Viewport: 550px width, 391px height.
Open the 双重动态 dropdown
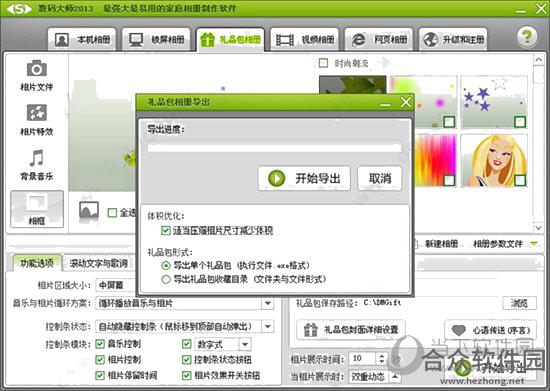click(x=375, y=376)
